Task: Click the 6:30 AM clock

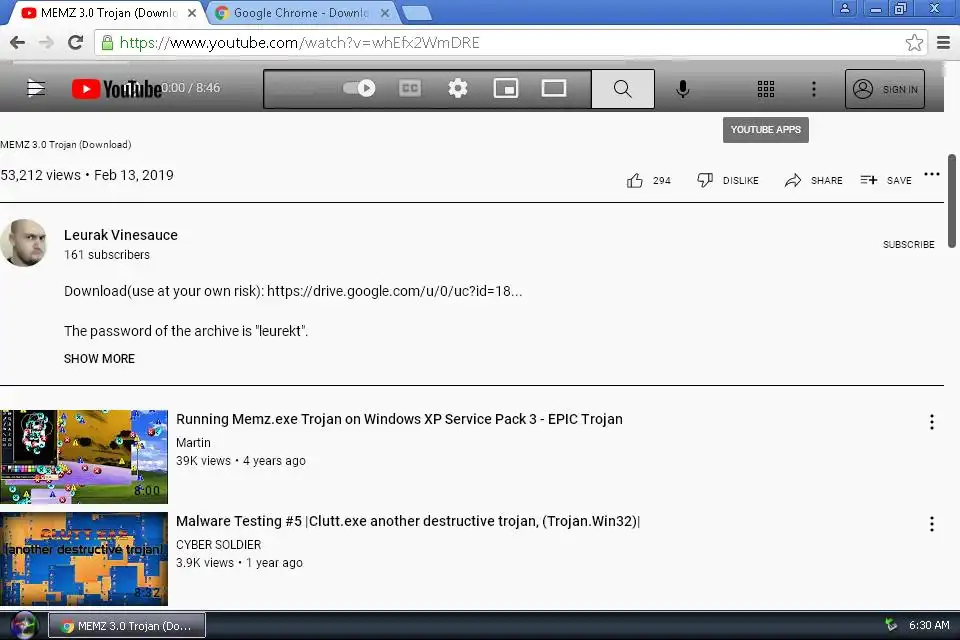Action: pyautogui.click(x=929, y=625)
